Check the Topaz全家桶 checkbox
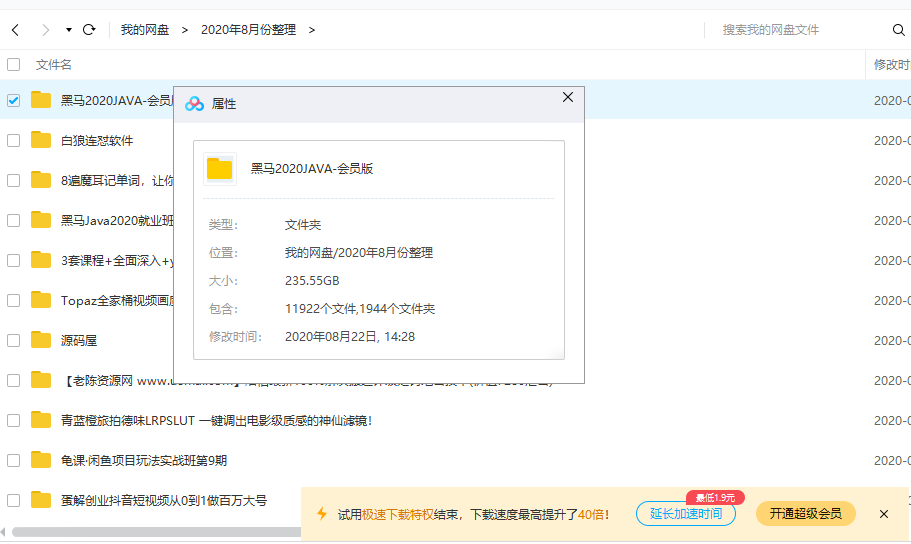 tap(13, 300)
